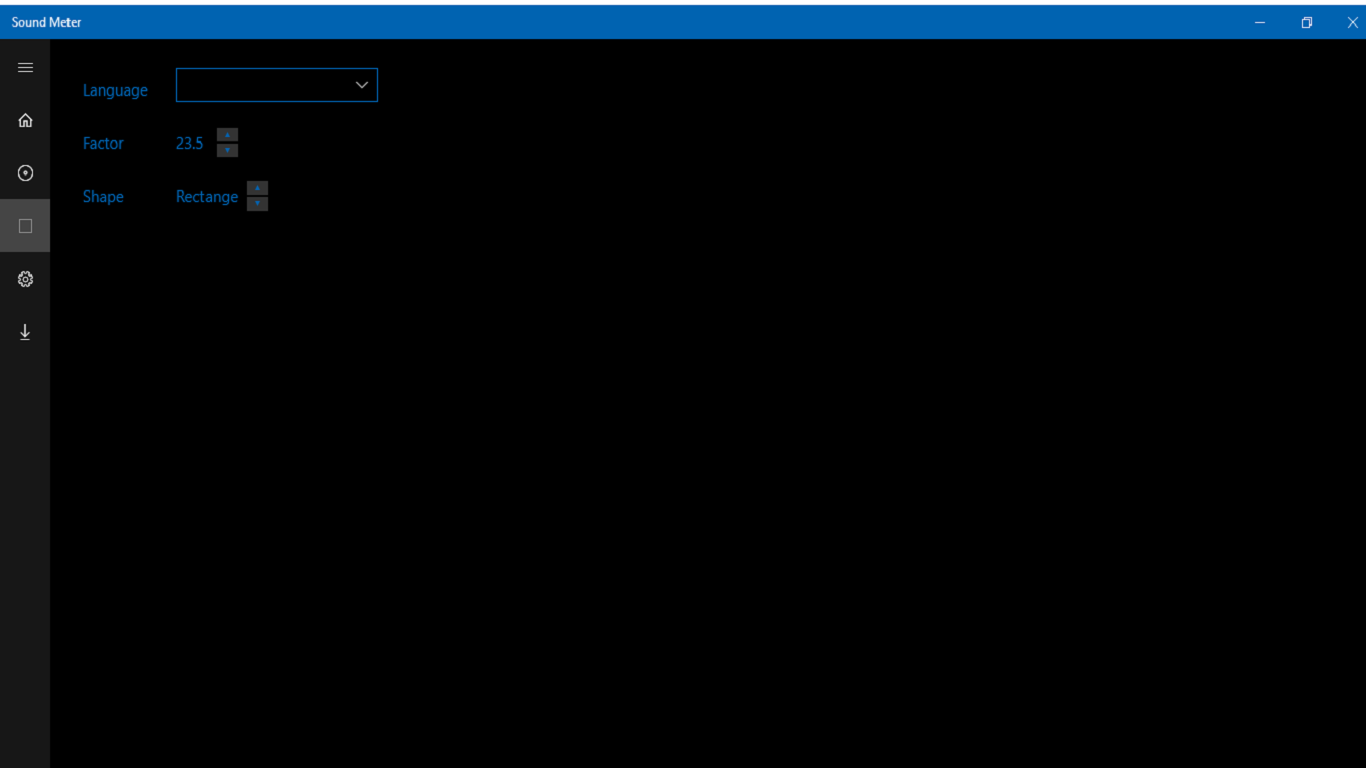Restore down the Sound Meter window
Image resolution: width=1366 pixels, height=768 pixels.
tap(1306, 22)
